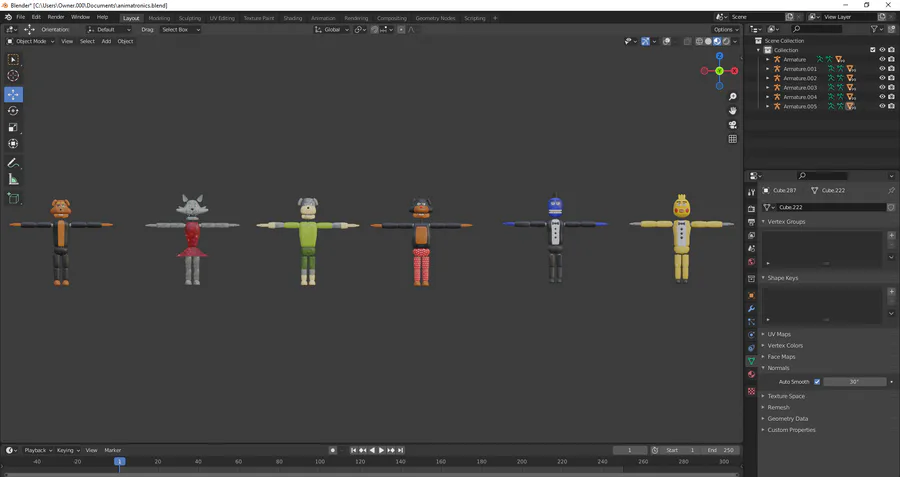Switch perspective/orthographic with the grid icon
This screenshot has width=900, height=477.
[732, 139]
